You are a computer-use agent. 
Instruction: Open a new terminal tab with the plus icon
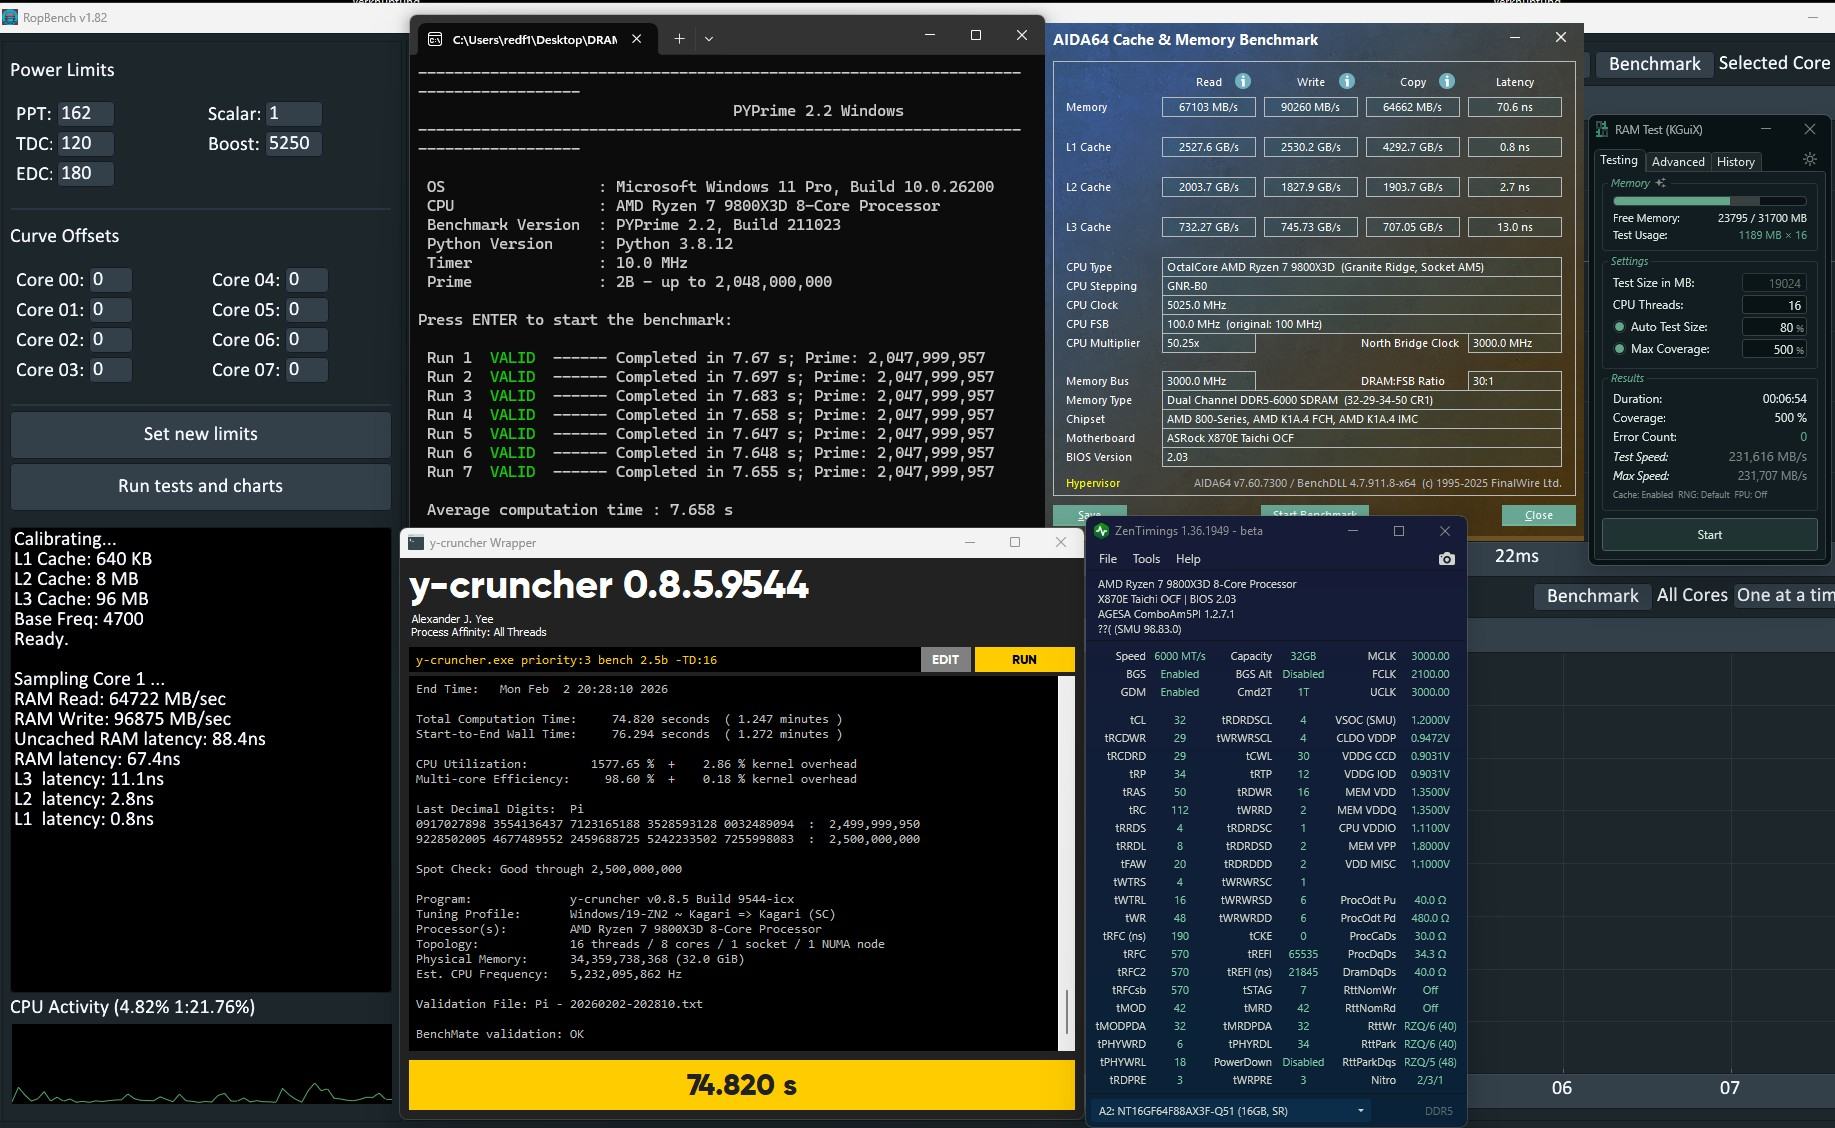(x=679, y=39)
